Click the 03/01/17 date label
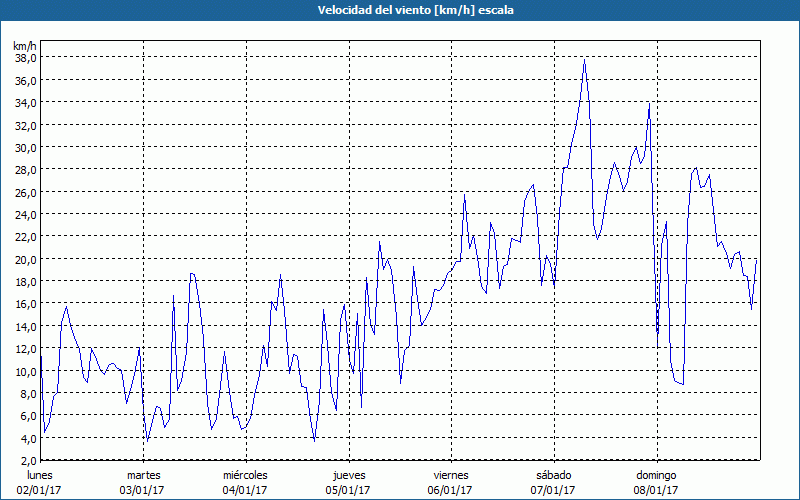This screenshot has height=500, width=800. 143,490
